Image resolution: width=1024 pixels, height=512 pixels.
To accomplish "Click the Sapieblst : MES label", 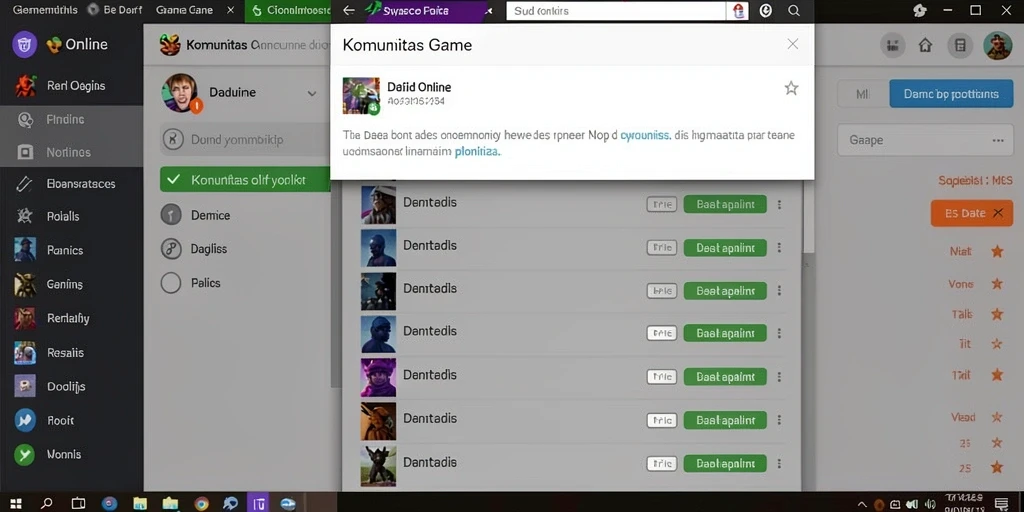I will point(975,180).
